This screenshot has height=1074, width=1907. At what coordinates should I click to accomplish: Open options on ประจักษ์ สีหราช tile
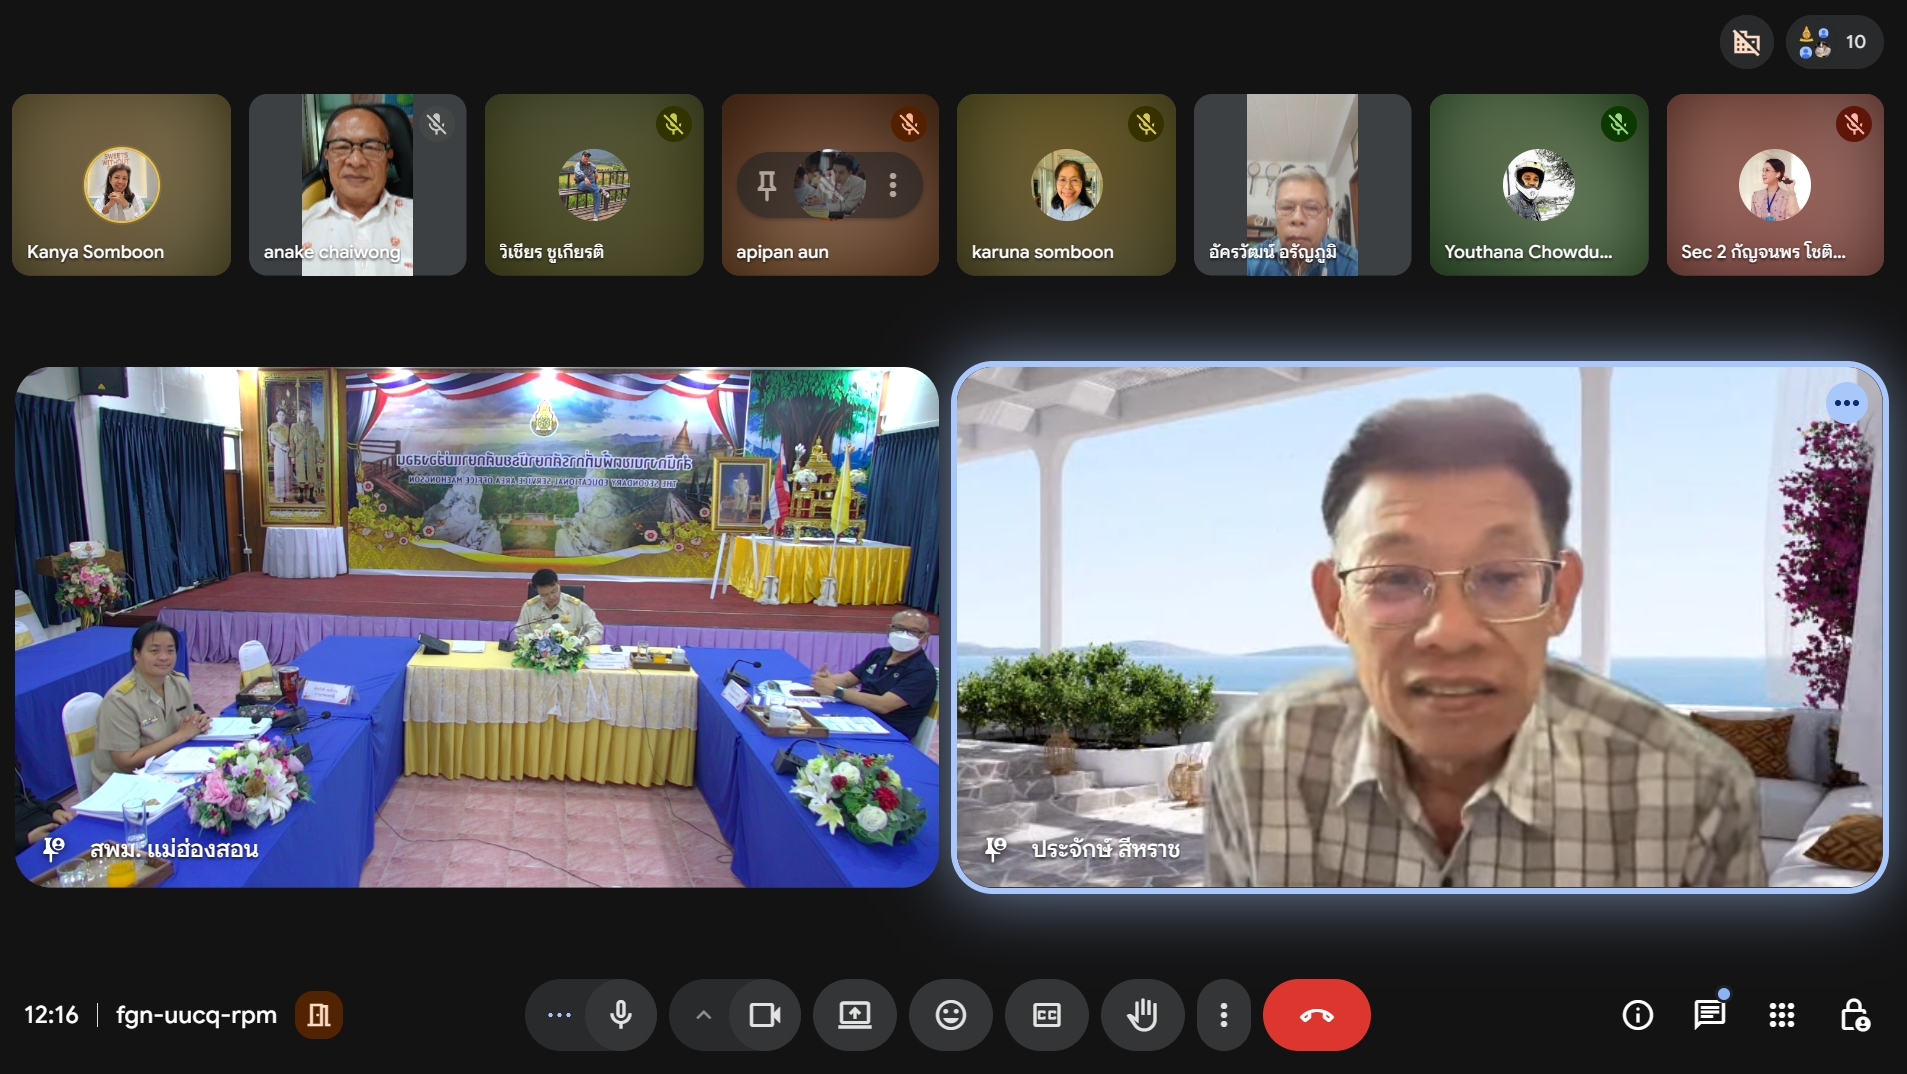click(x=1846, y=403)
